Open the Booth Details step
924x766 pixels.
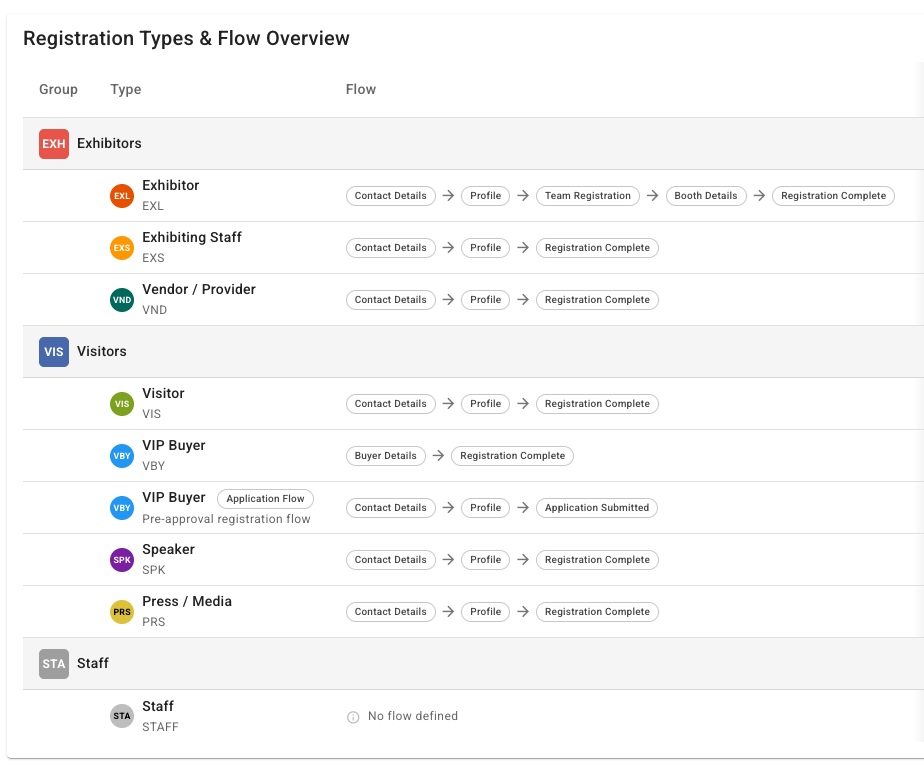pyautogui.click(x=706, y=196)
